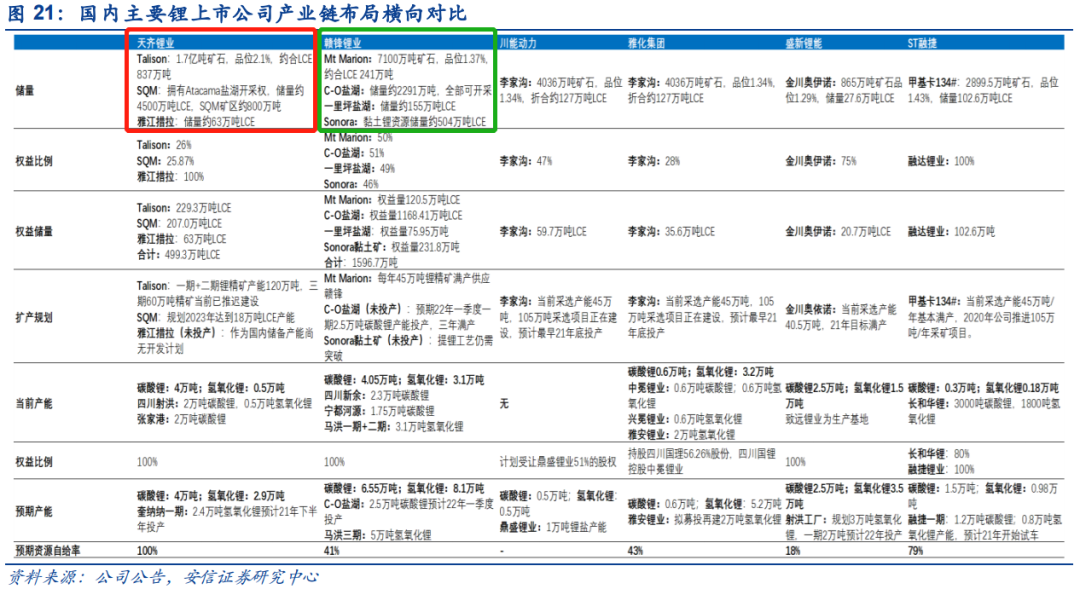This screenshot has height=589, width=1080.
Task: Select the 权益储量 row label
Action: [34, 231]
